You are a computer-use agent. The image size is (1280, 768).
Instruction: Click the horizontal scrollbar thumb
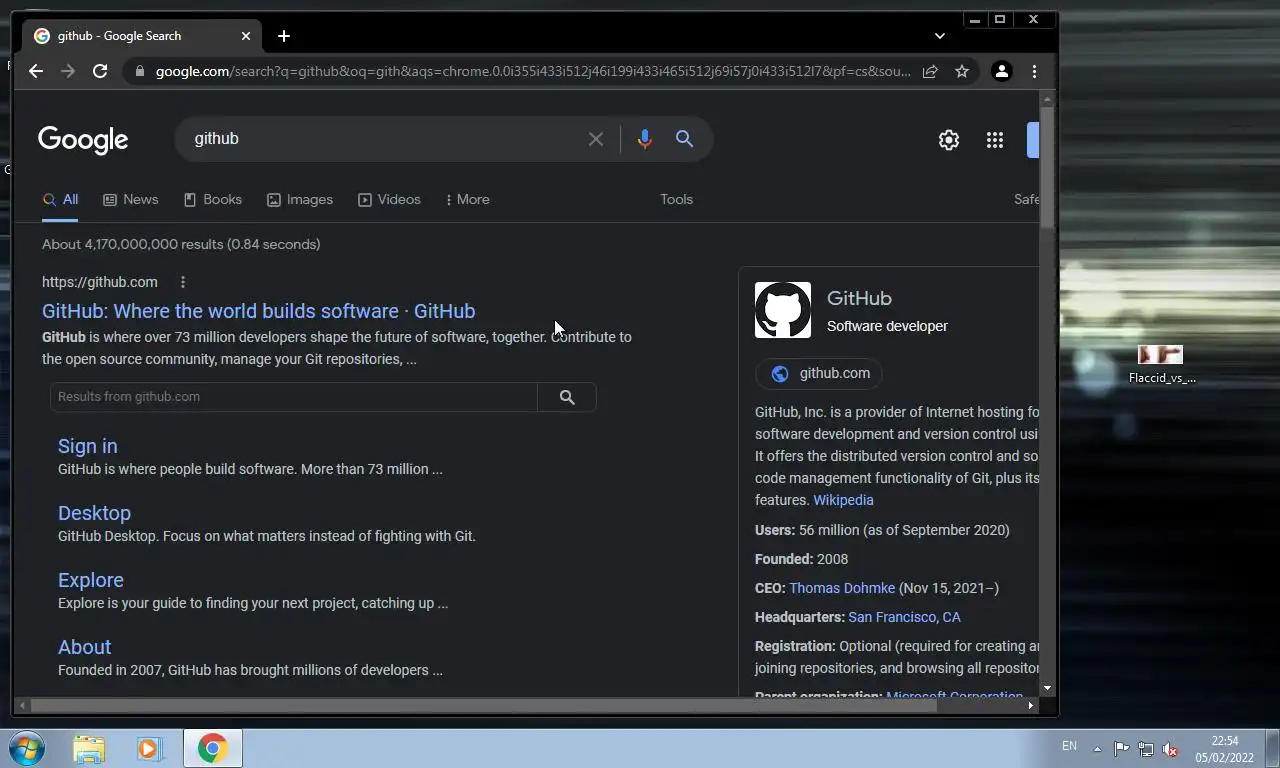coord(484,705)
